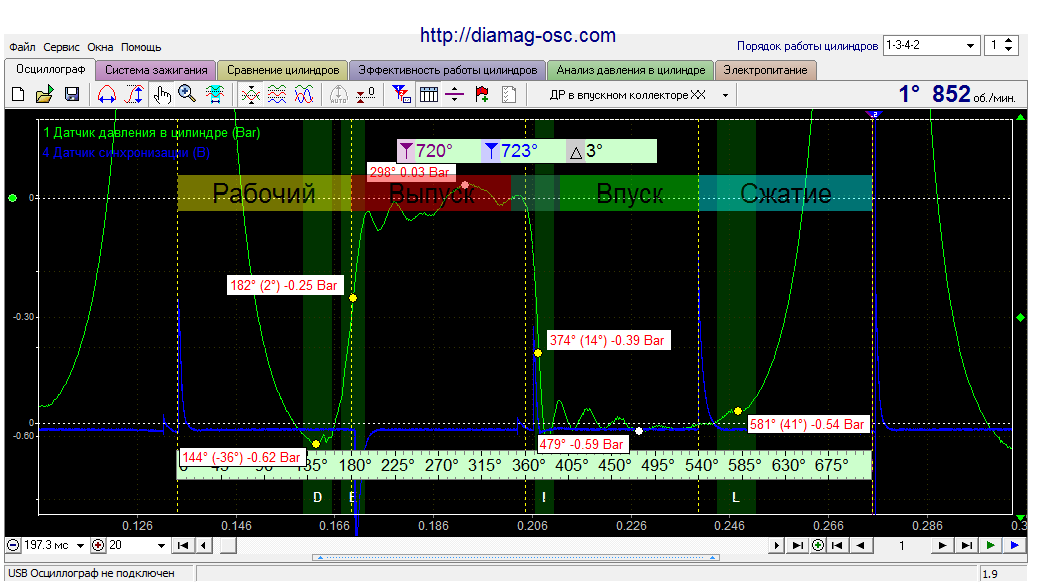Click the 374° (14°) -0.39 Bar label
The width and height of the screenshot is (1040, 586).
pos(608,341)
